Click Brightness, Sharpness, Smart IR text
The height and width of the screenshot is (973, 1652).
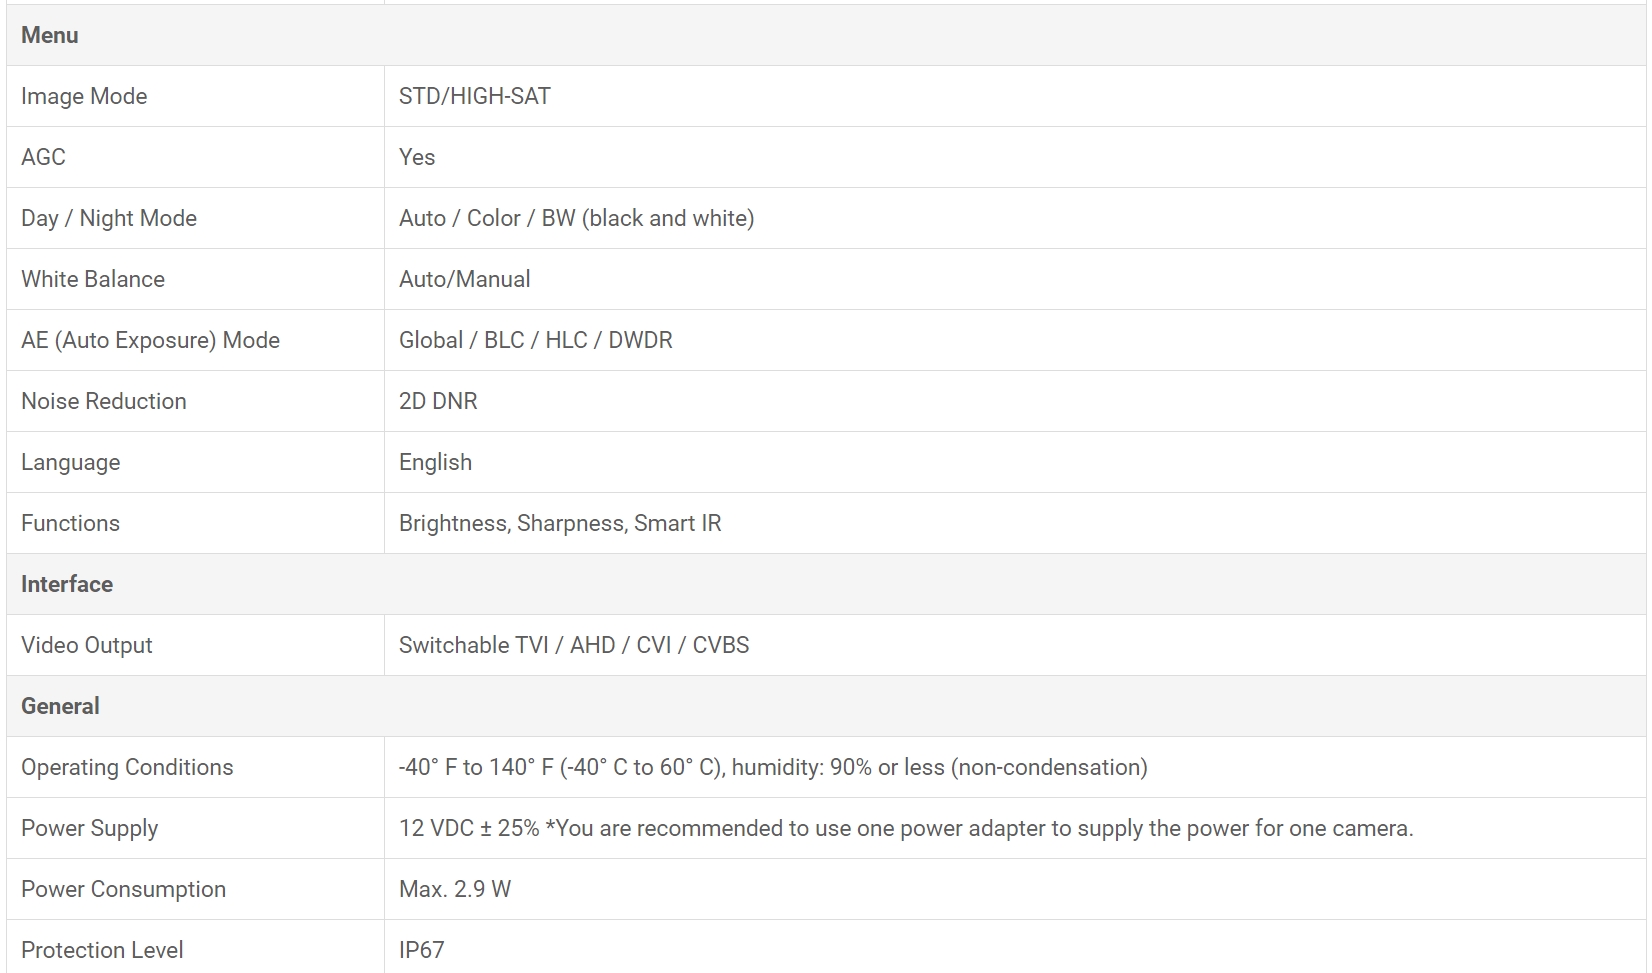coord(559,523)
